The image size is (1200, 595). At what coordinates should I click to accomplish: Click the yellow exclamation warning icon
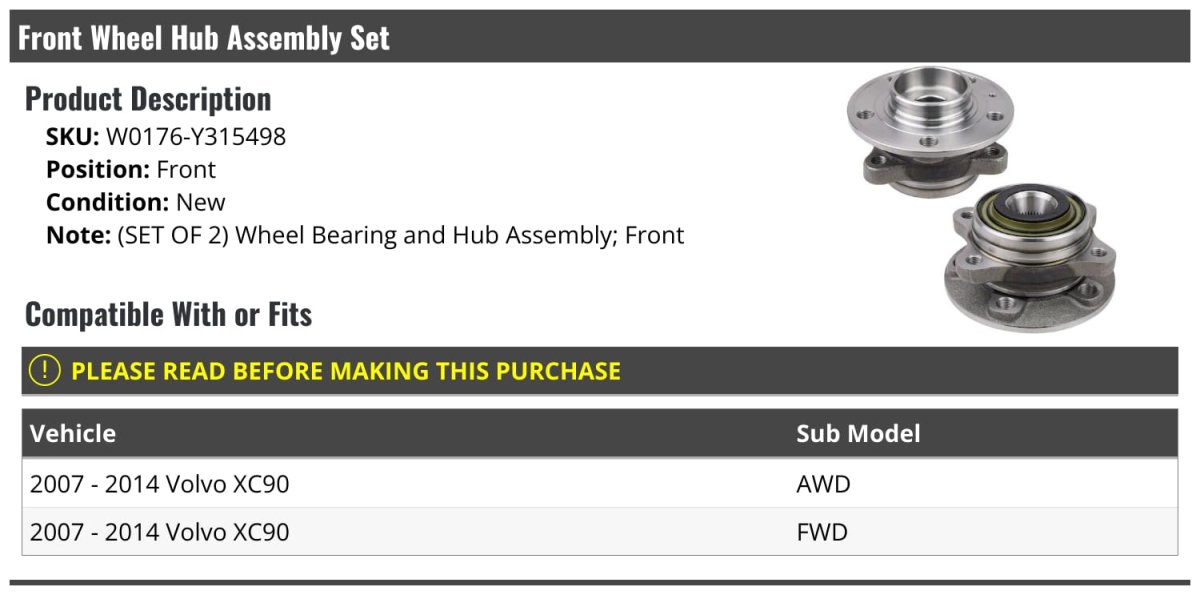[x=45, y=371]
